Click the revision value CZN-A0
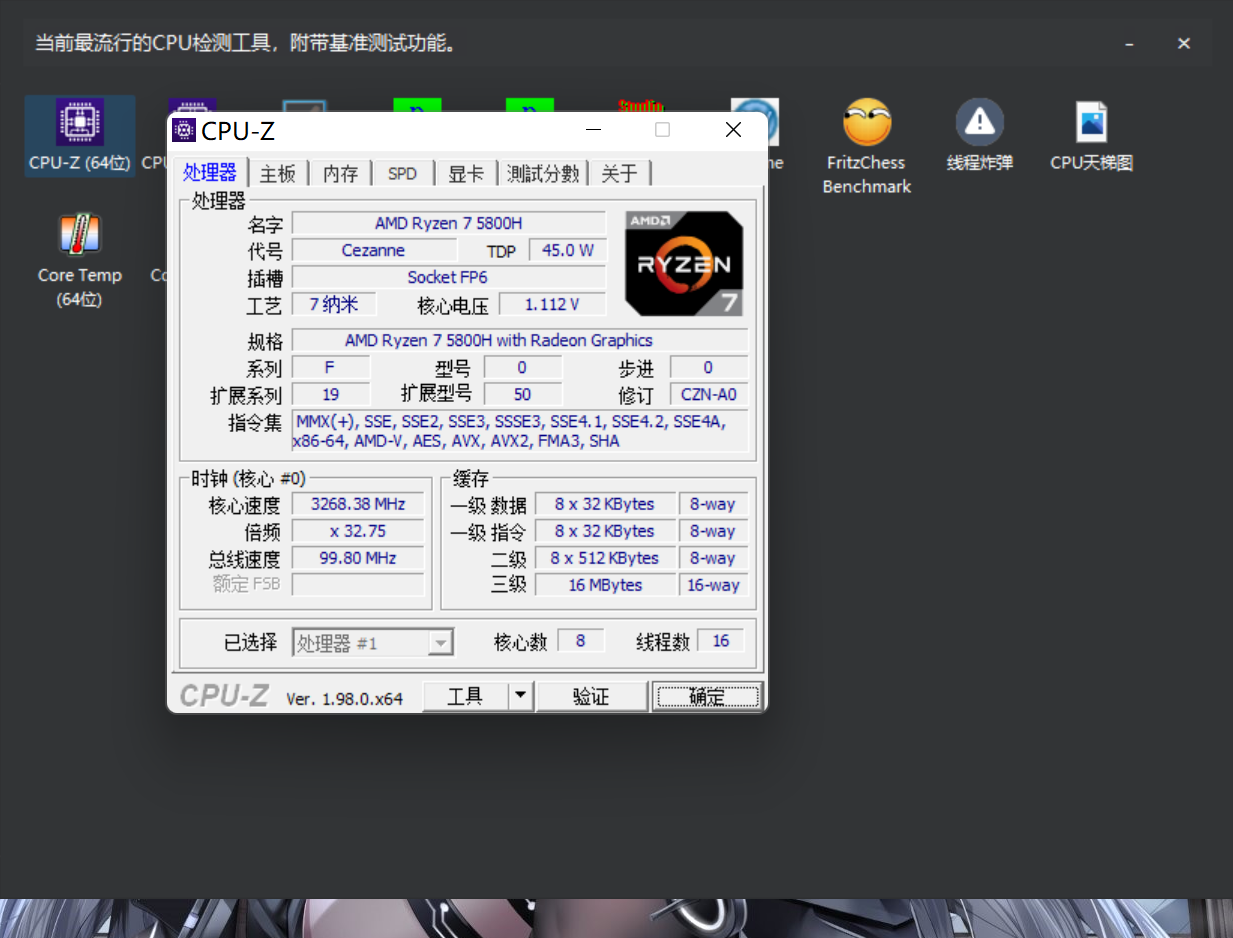This screenshot has width=1233, height=938. (709, 394)
